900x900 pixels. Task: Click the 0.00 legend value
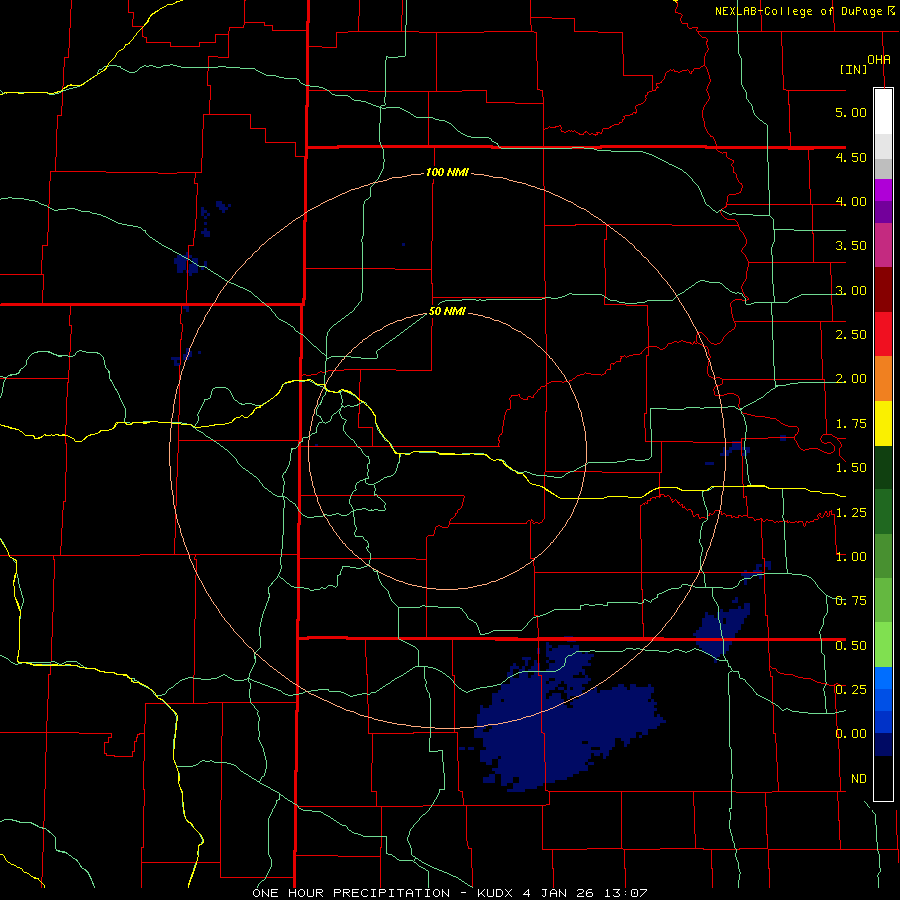[x=851, y=734]
